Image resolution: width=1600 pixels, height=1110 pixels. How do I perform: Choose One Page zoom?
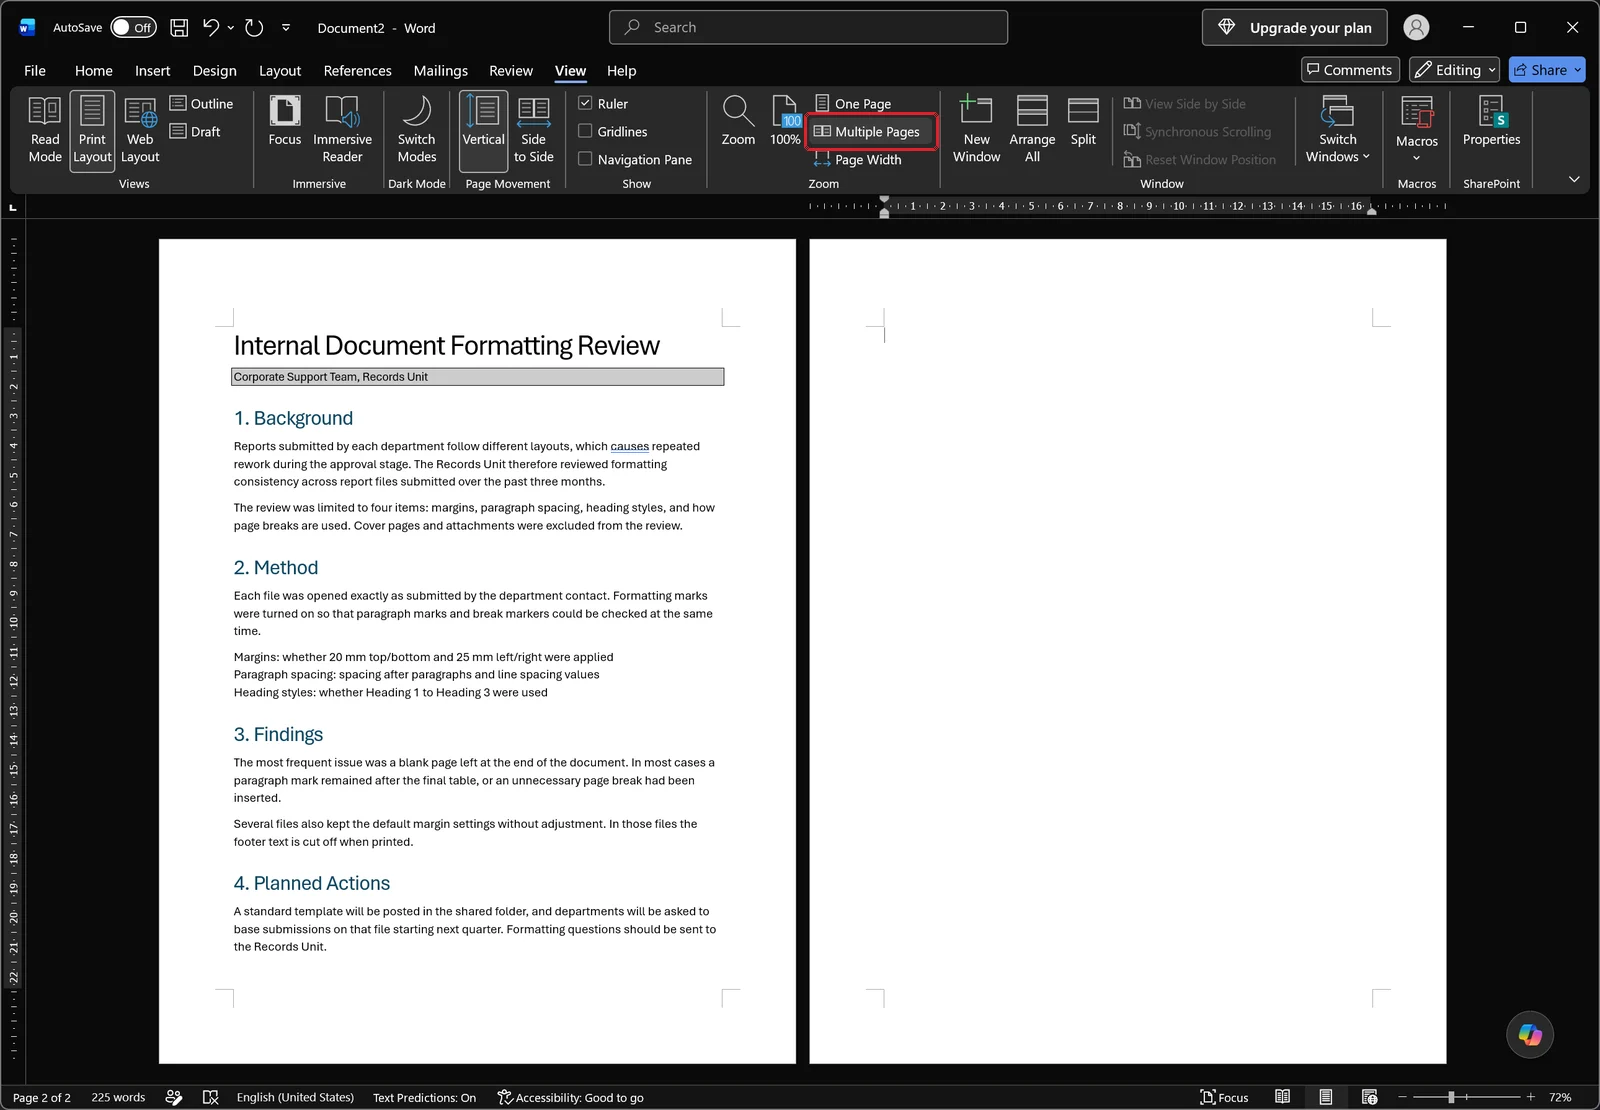coord(853,103)
